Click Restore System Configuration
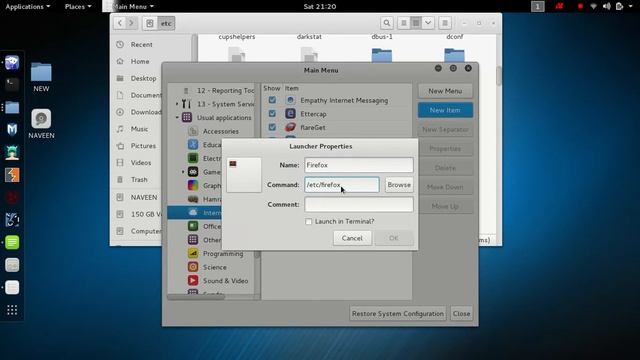 398,313
